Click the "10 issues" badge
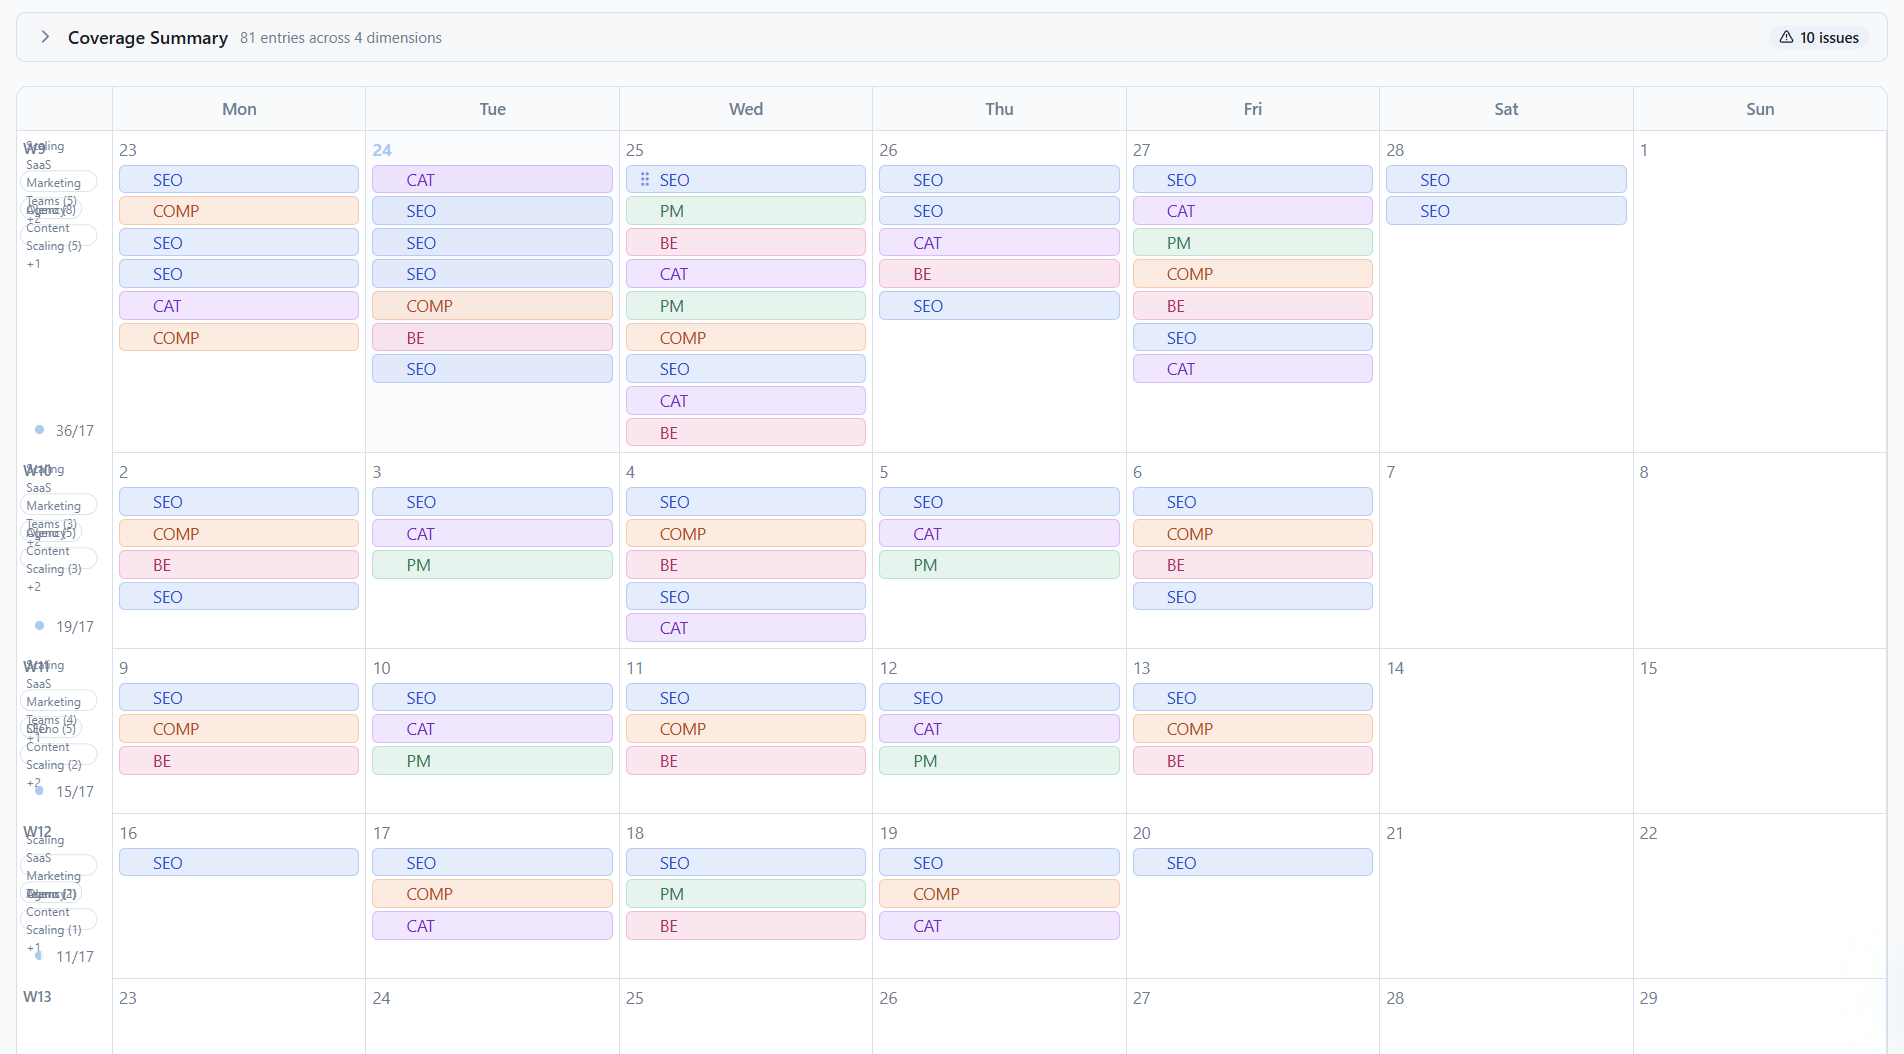This screenshot has width=1904, height=1054. coord(1818,37)
